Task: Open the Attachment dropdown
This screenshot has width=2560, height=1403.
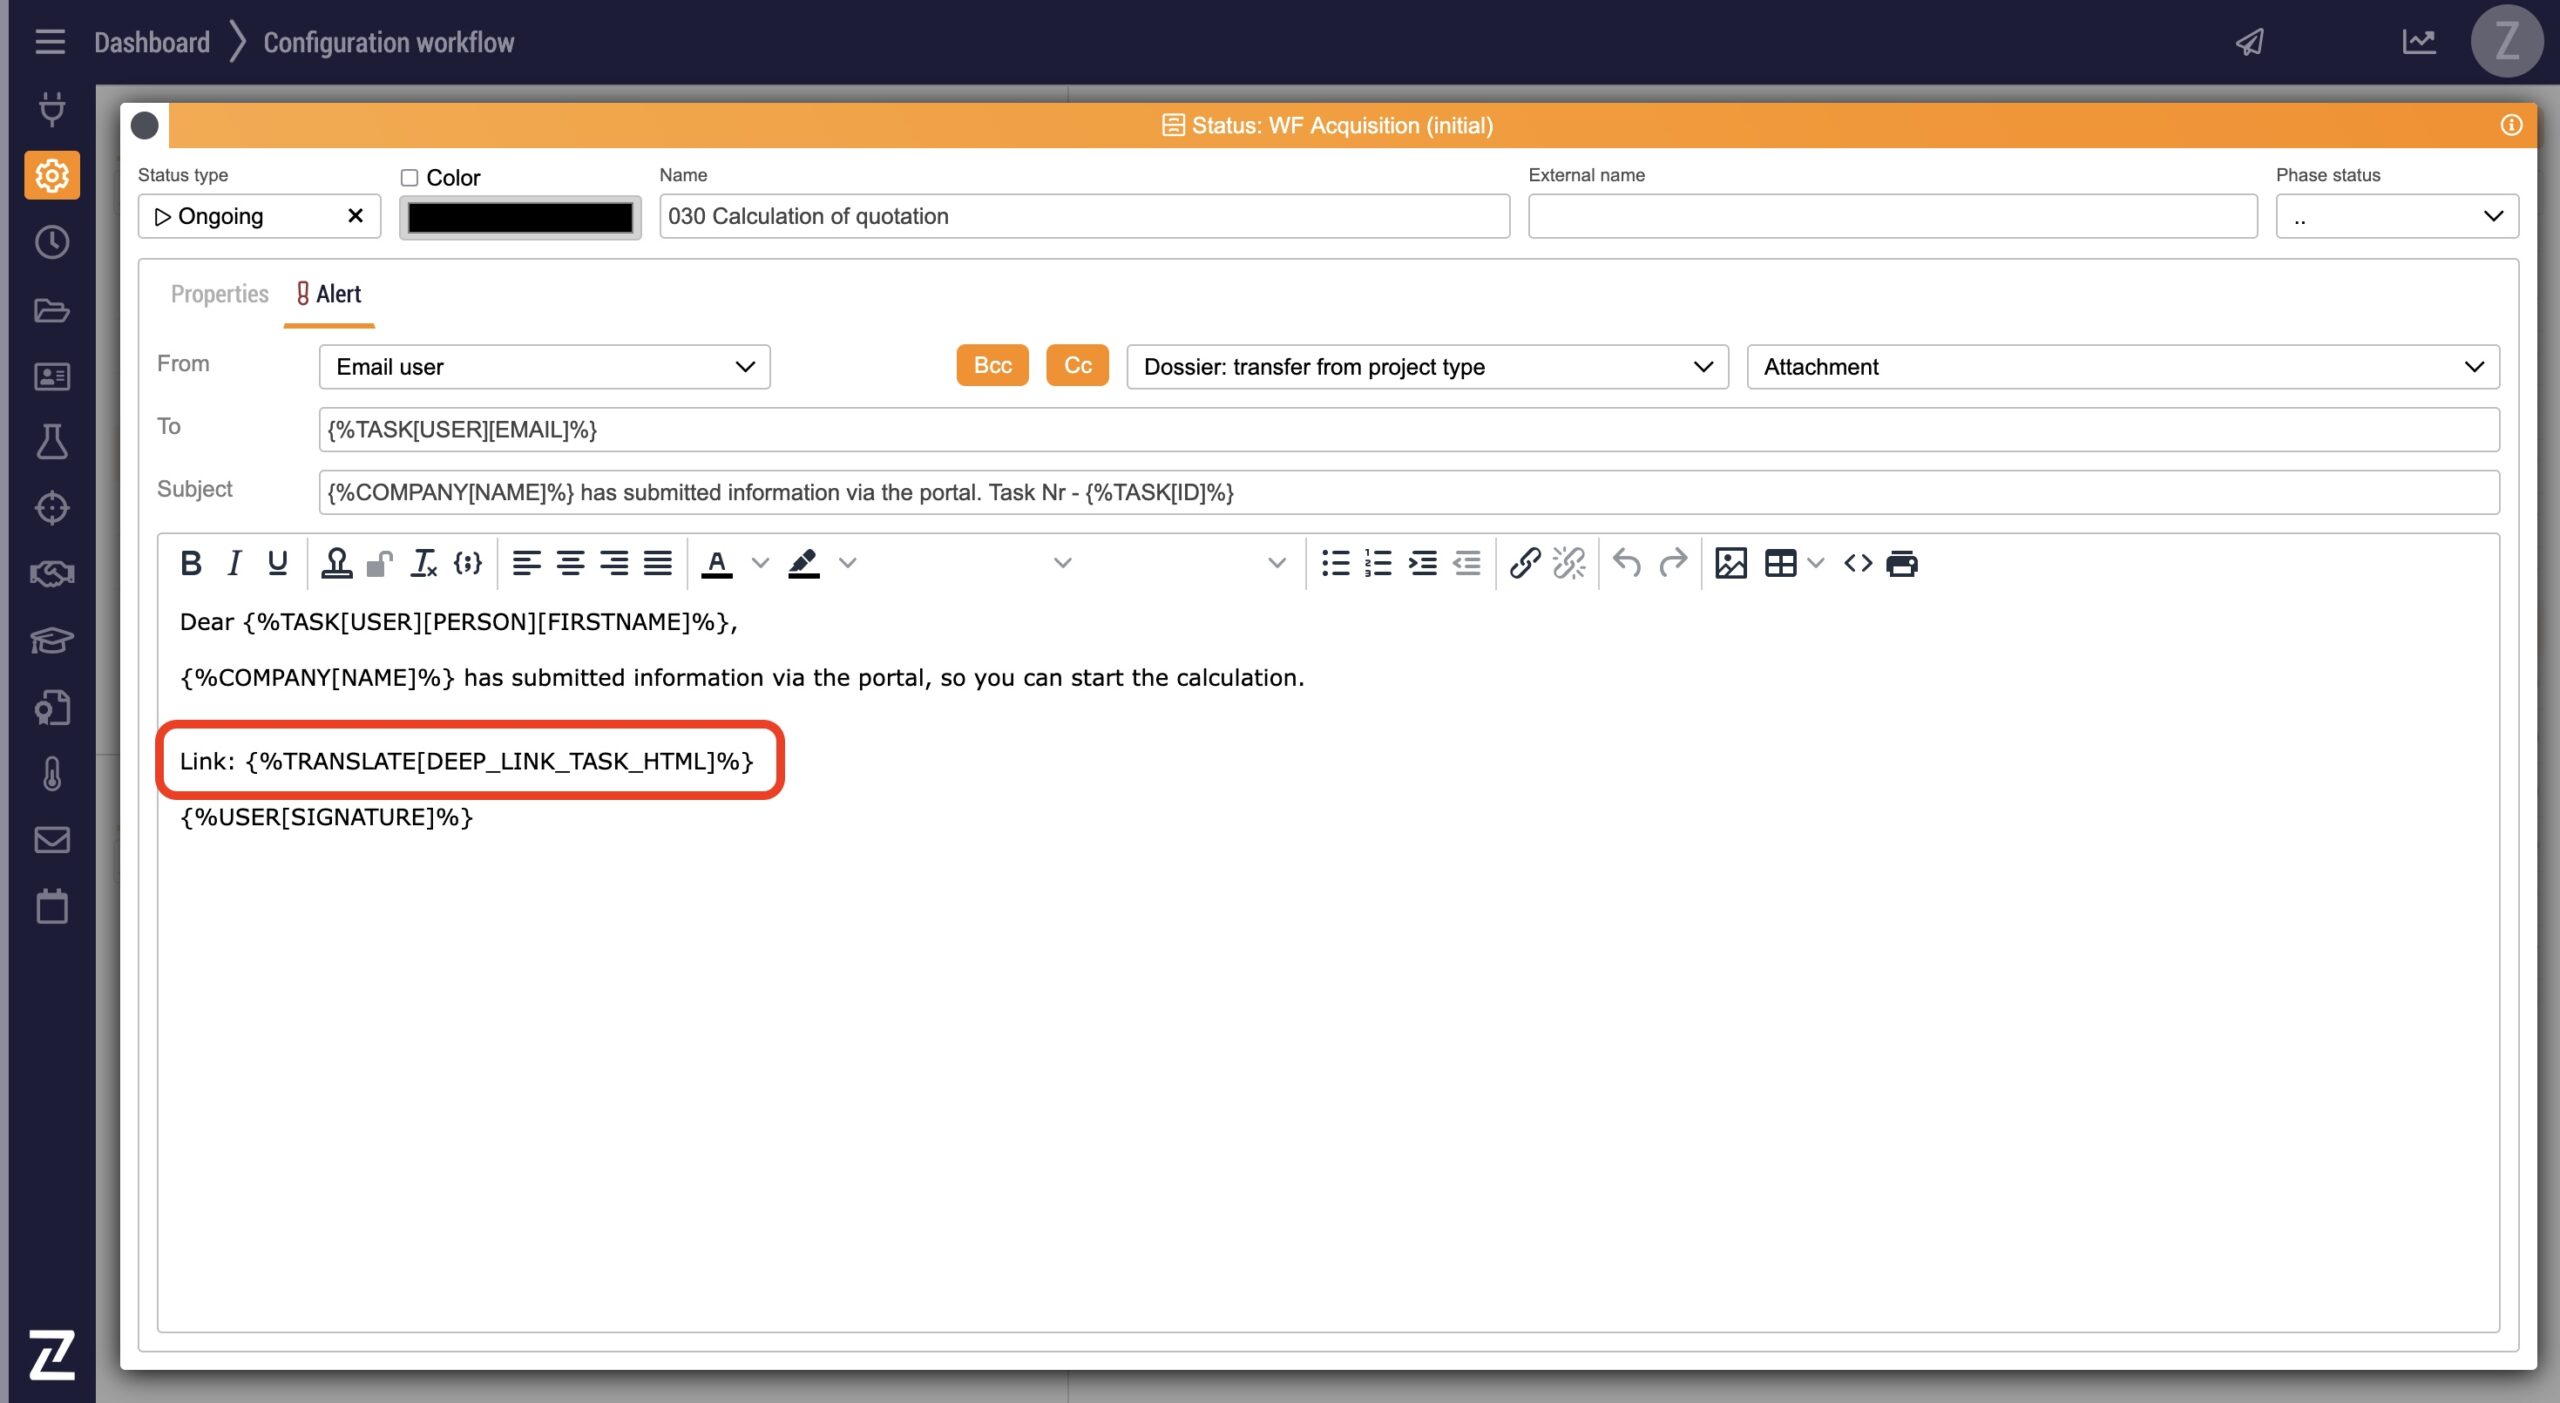Action: click(2122, 367)
